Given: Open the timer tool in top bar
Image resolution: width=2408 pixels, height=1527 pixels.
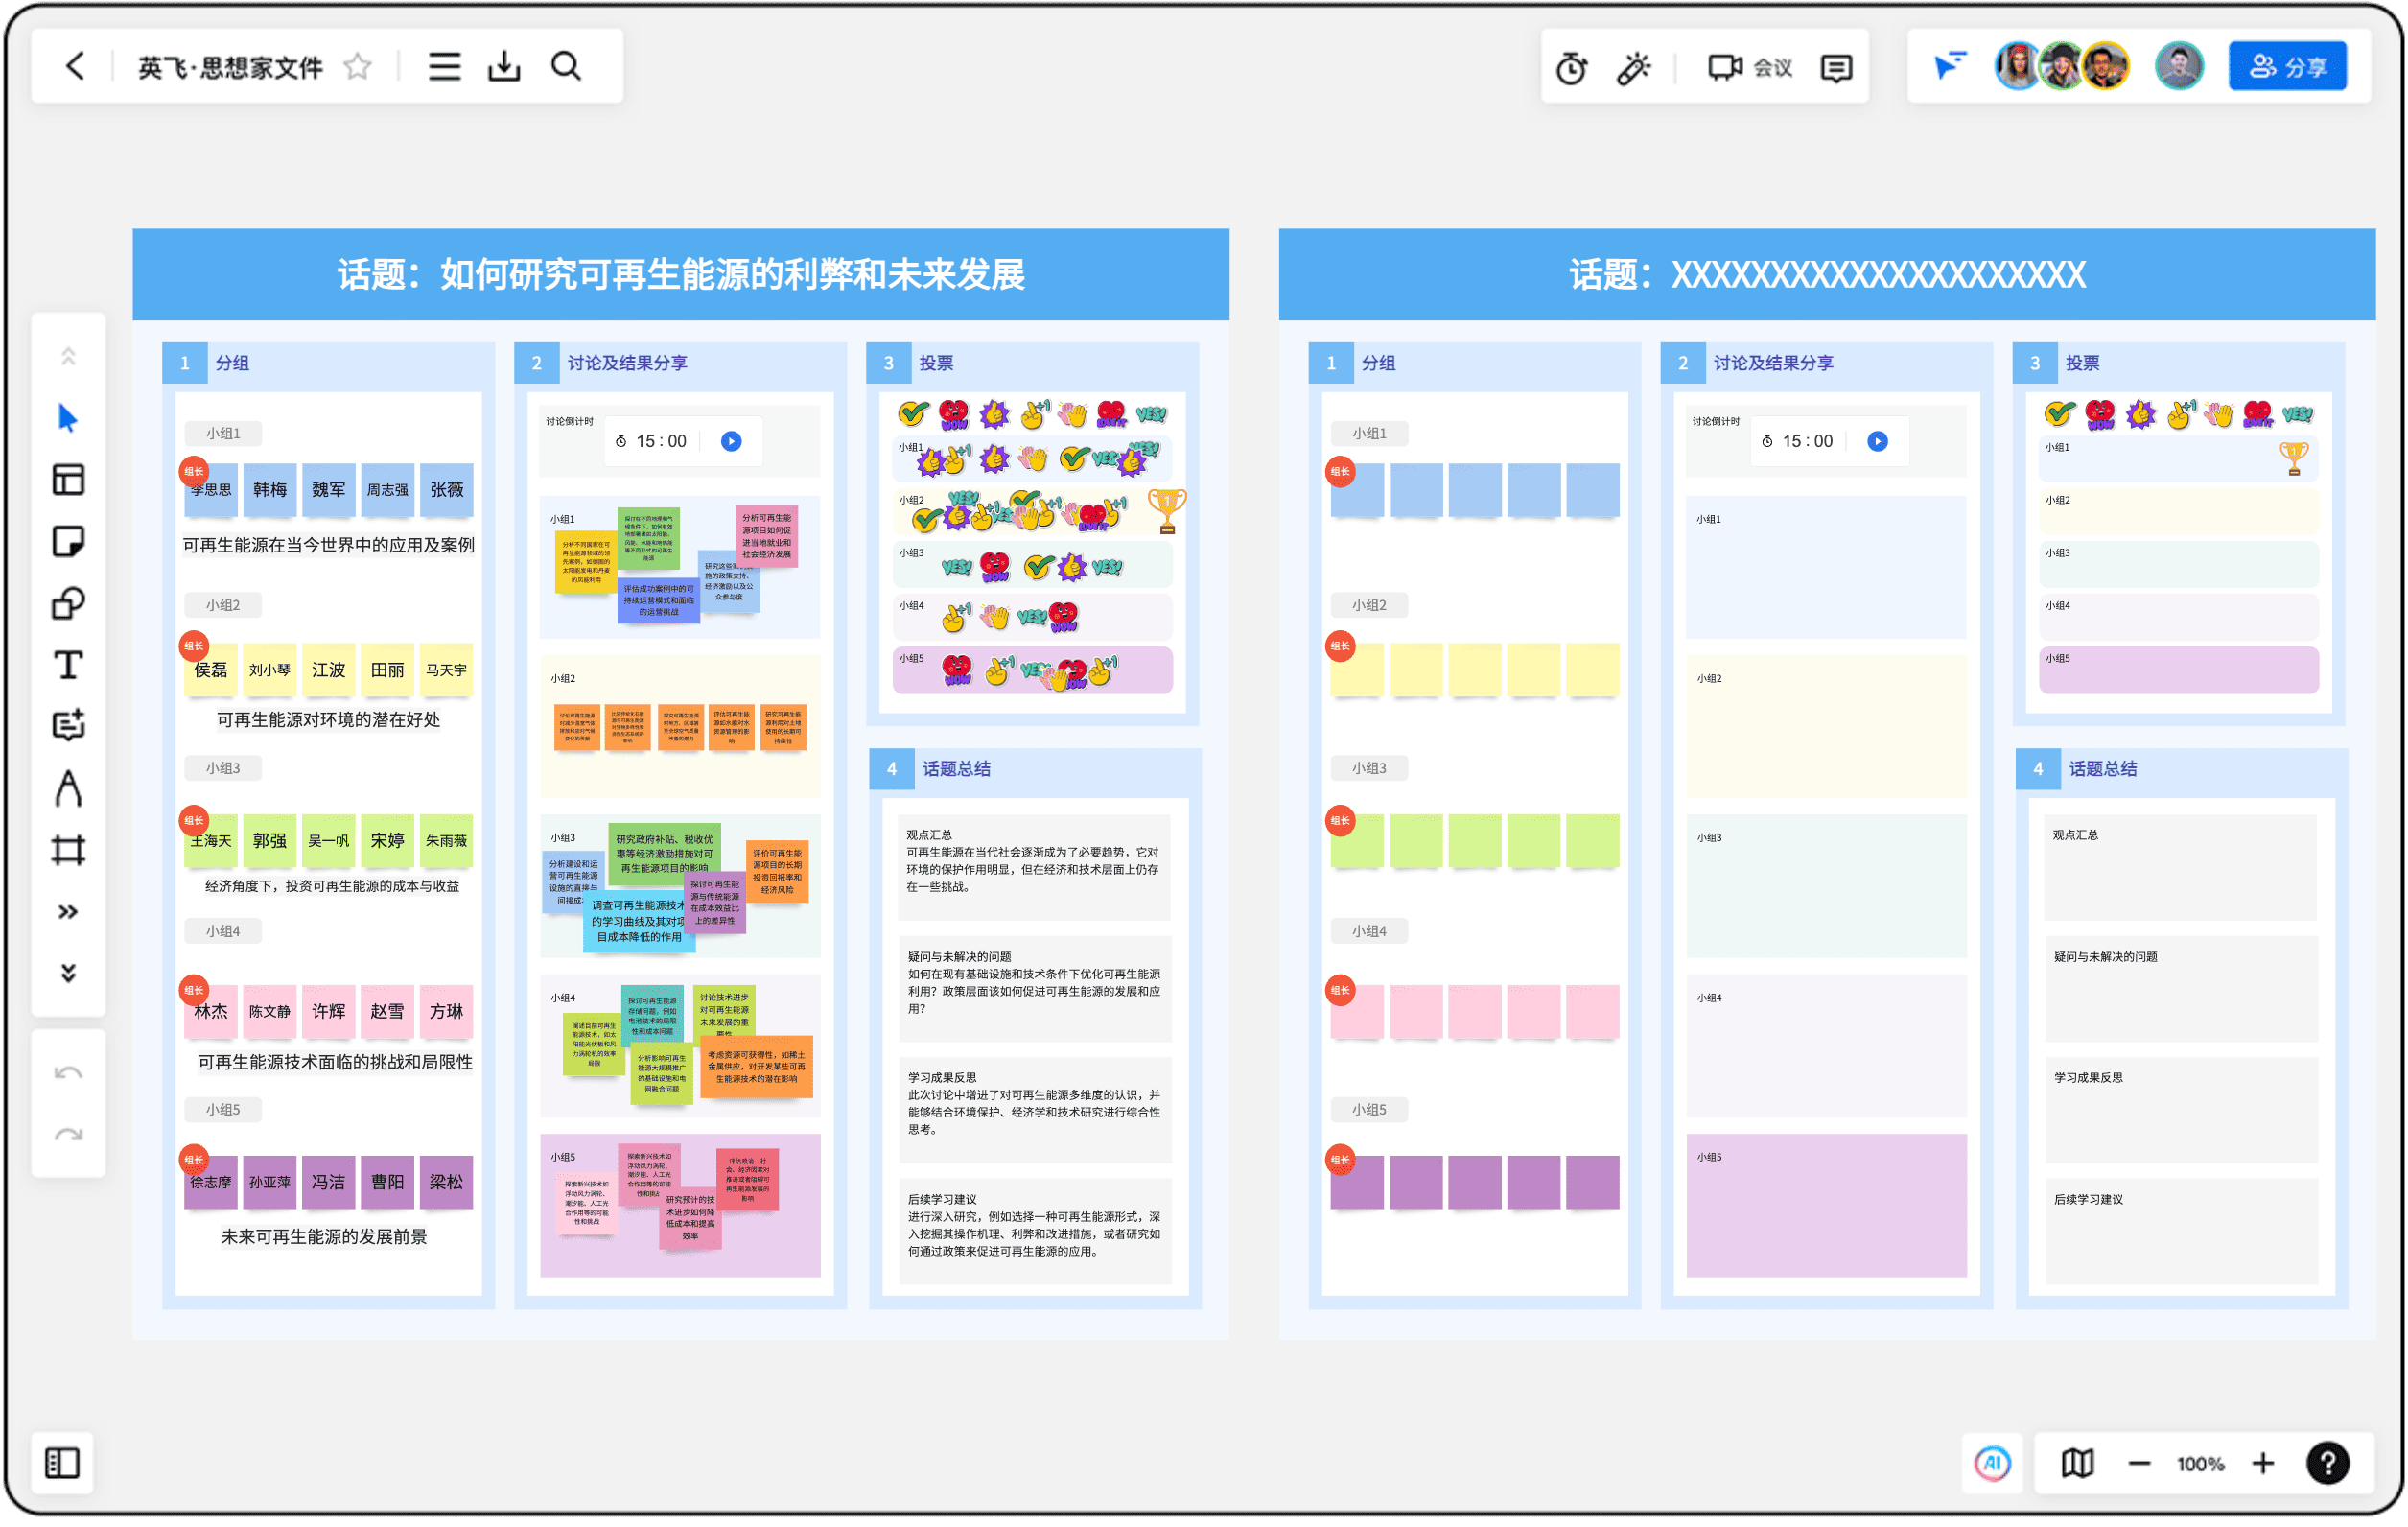Looking at the screenshot, I should tap(1573, 68).
